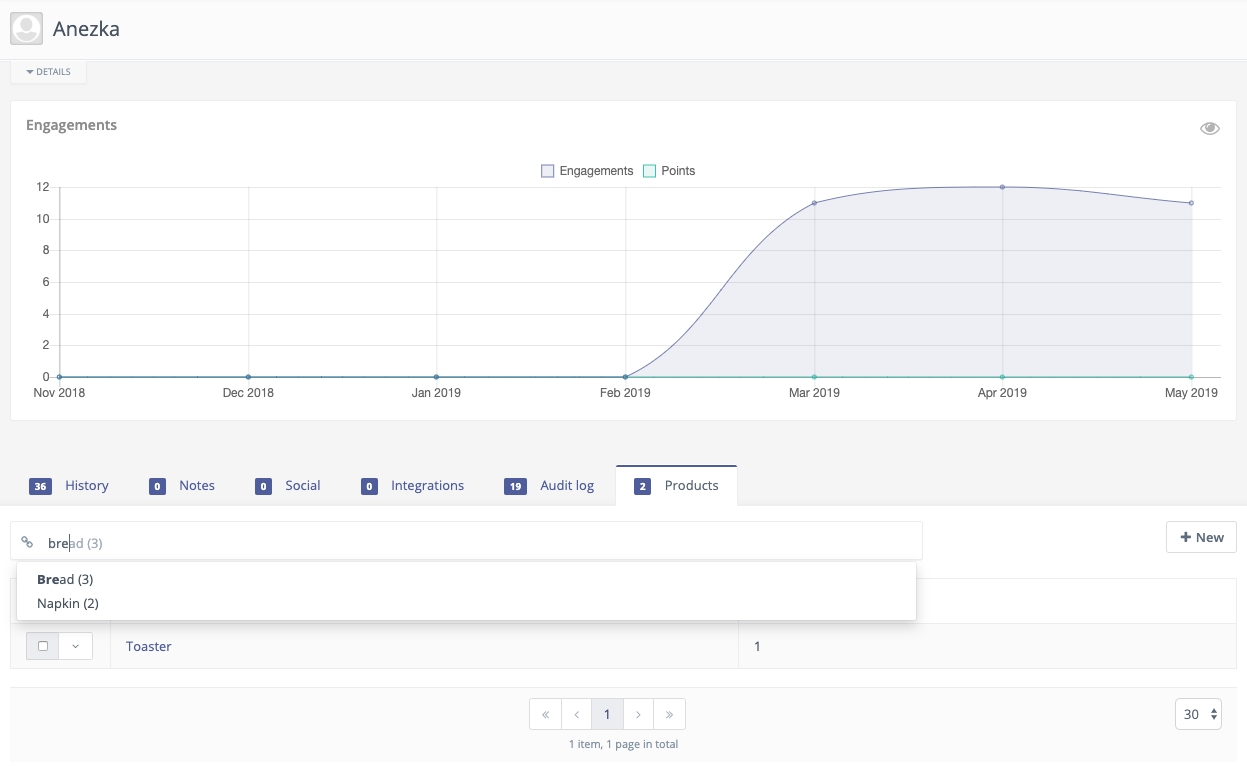Choose Napkin (2) in the suggestion list
This screenshot has width=1247, height=766.
(68, 603)
